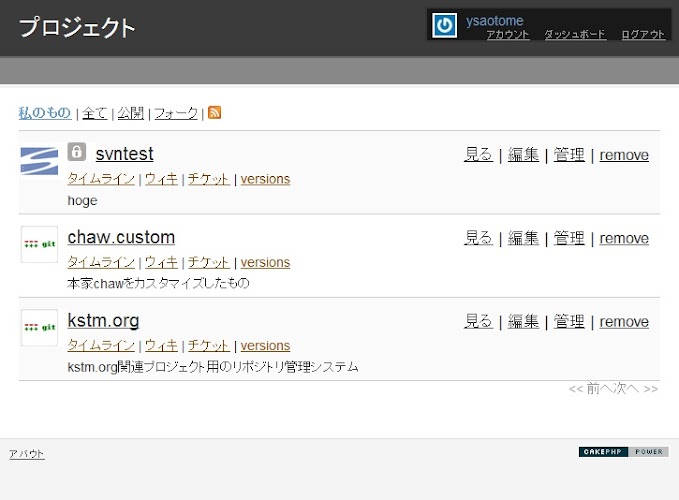Open the RSS feed icon

point(214,112)
